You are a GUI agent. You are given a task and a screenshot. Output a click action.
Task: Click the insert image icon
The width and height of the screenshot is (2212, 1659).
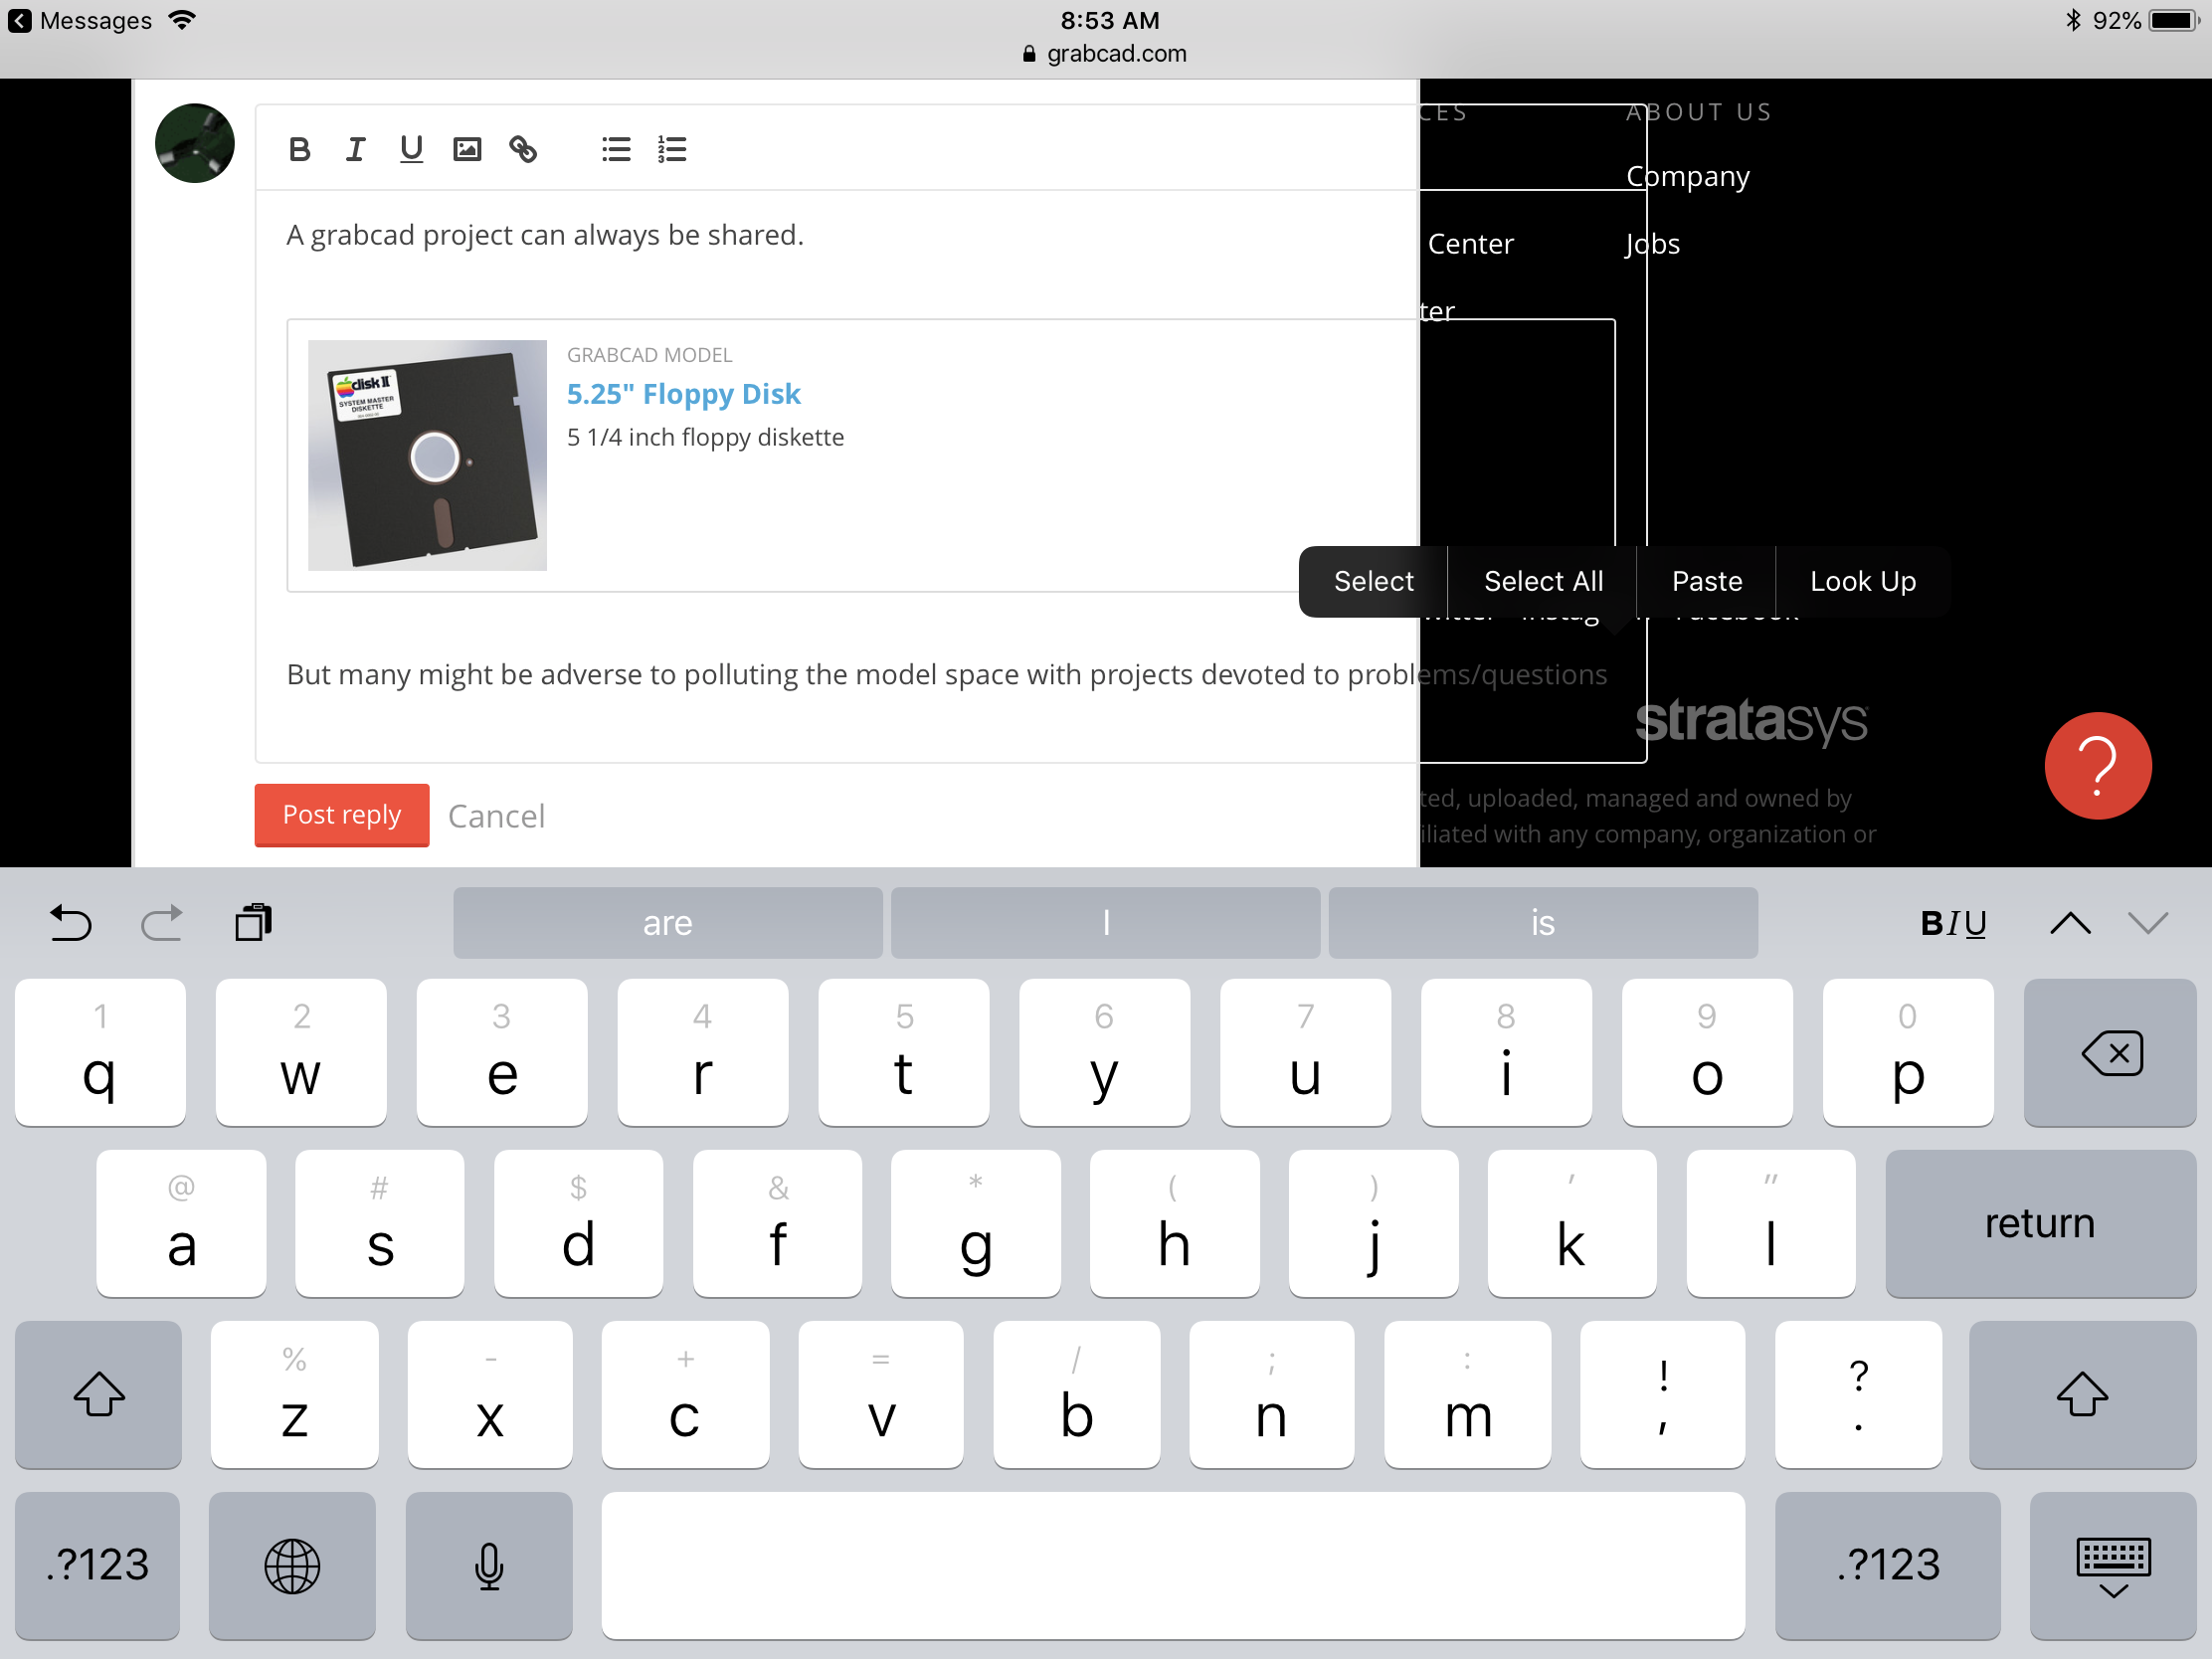(x=467, y=150)
